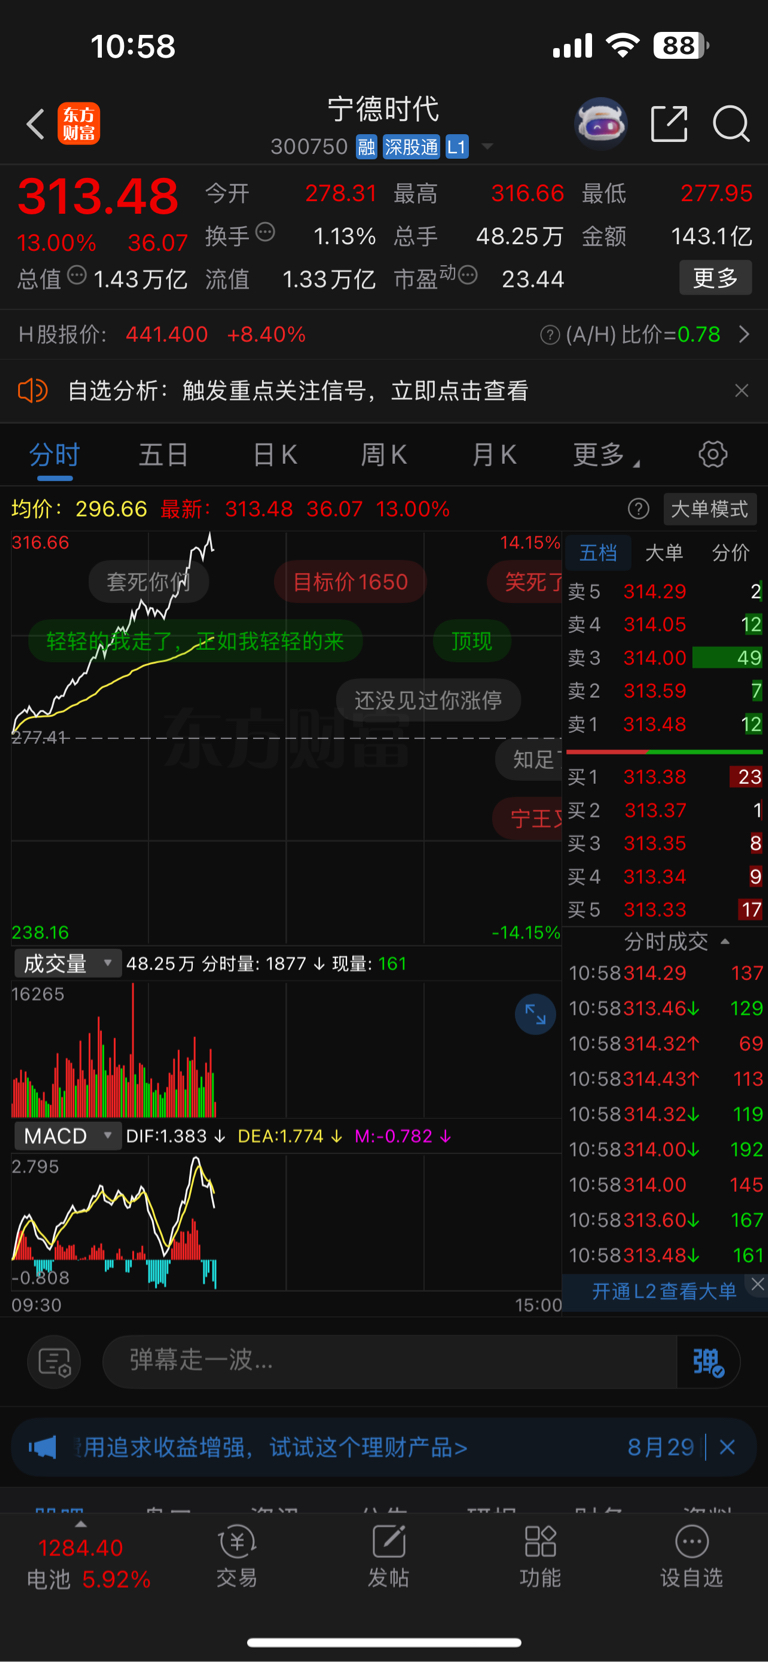Open the Eastmoney logo badge
Screen dimensions: 768x1662
pyautogui.click(x=79, y=124)
